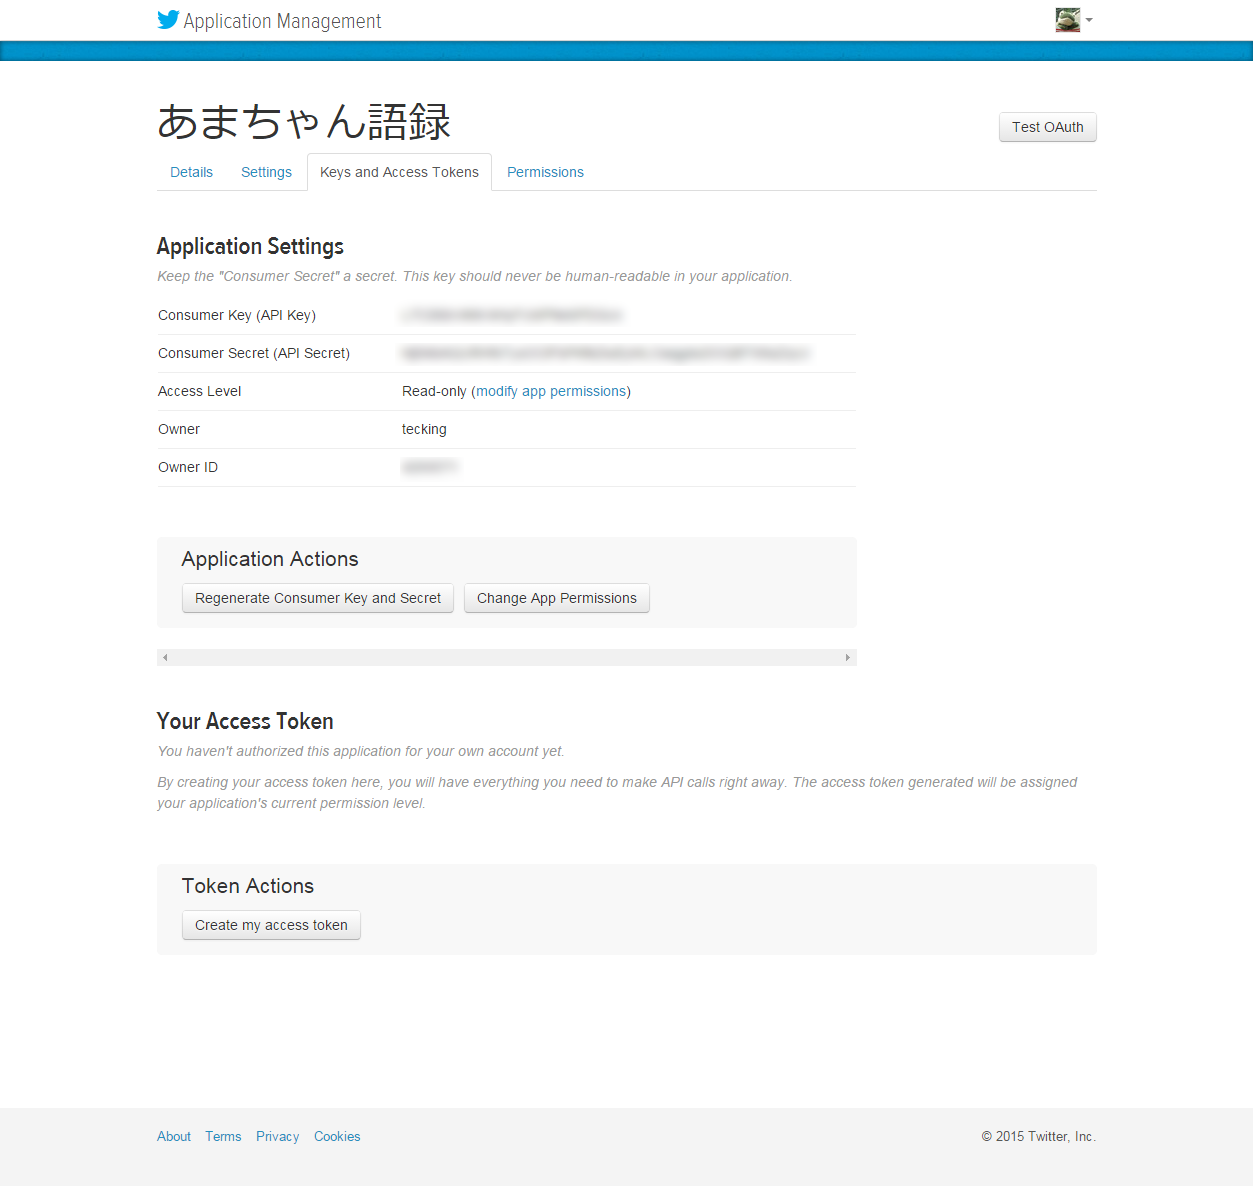Click the 'Token Actions' heading
This screenshot has width=1253, height=1186.
248,886
